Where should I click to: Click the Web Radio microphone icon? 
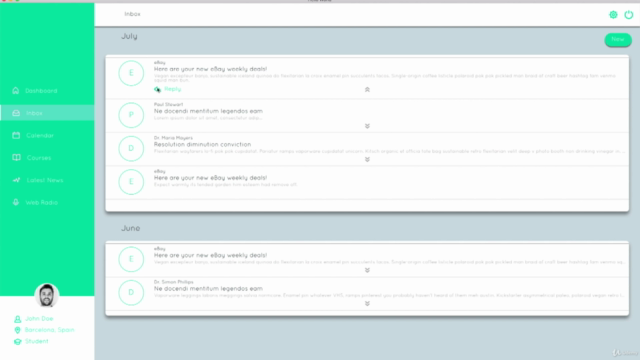(16, 202)
